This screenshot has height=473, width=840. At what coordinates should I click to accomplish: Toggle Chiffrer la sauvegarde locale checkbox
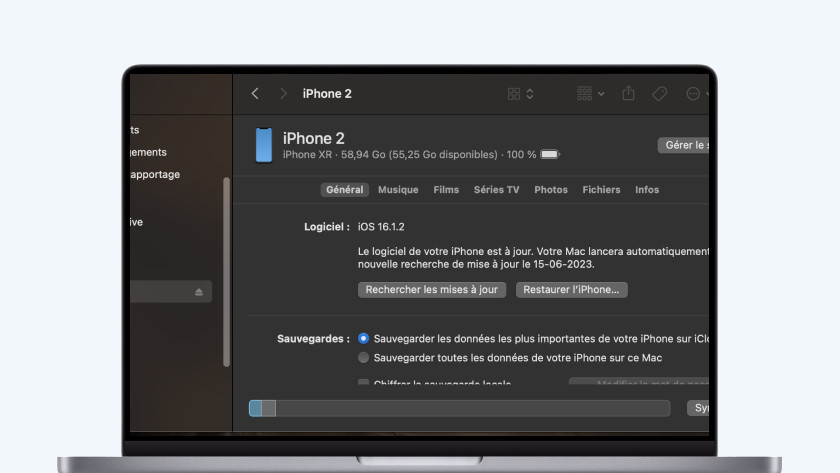363,382
